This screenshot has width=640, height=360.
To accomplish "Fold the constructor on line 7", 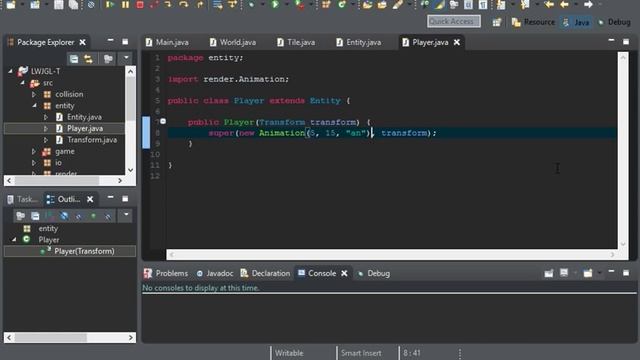I will (x=163, y=121).
